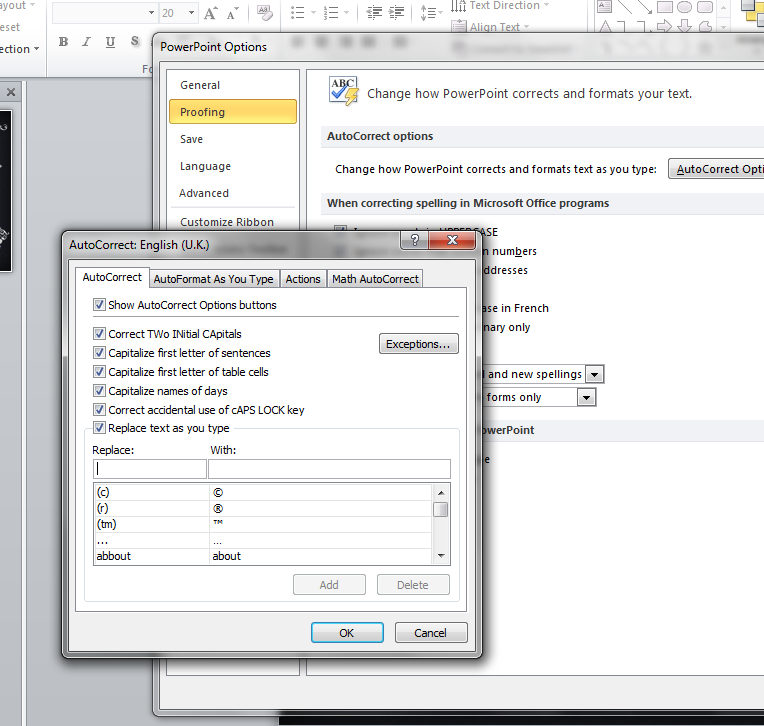Click the Add button in AutoCorrect
The height and width of the screenshot is (726, 764).
[x=329, y=585]
